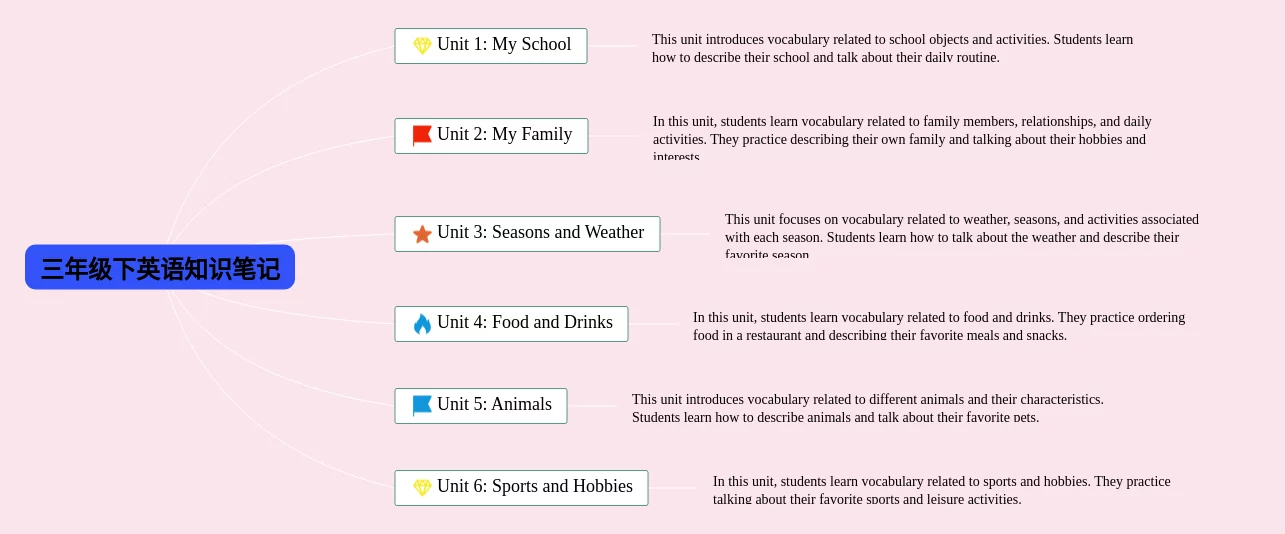Select the "Unit 3: Seasons and Weather" label

(x=540, y=233)
